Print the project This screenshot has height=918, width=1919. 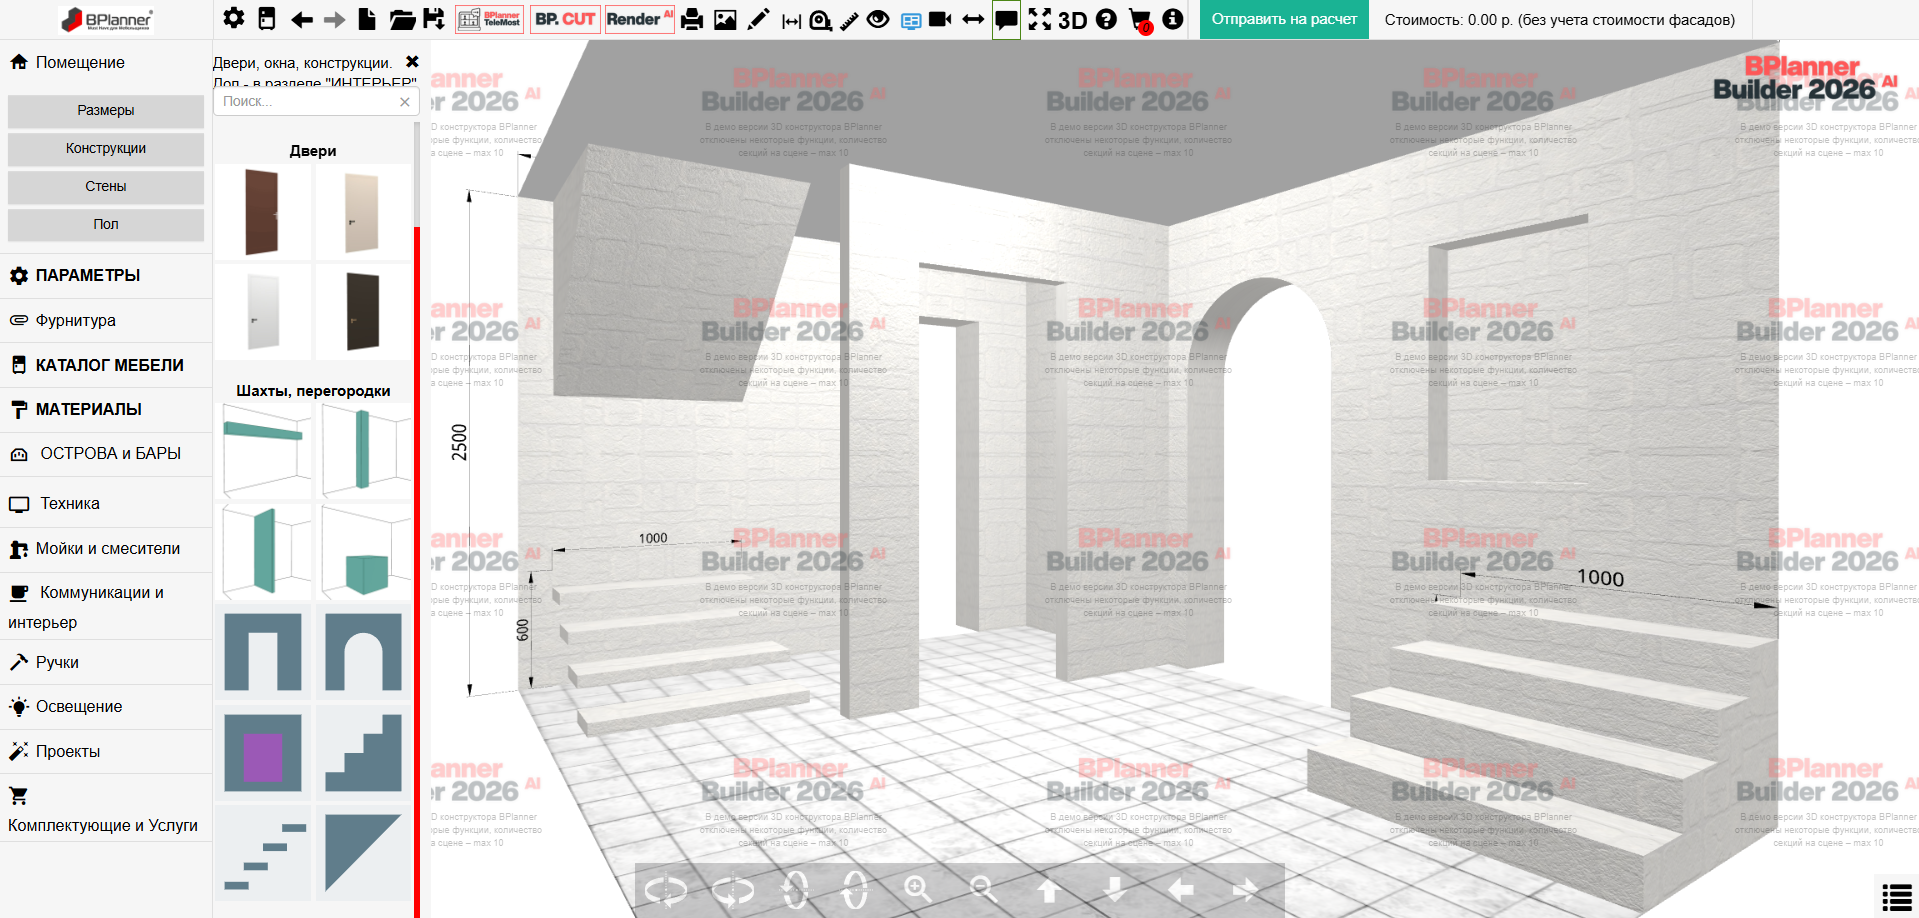pyautogui.click(x=692, y=20)
